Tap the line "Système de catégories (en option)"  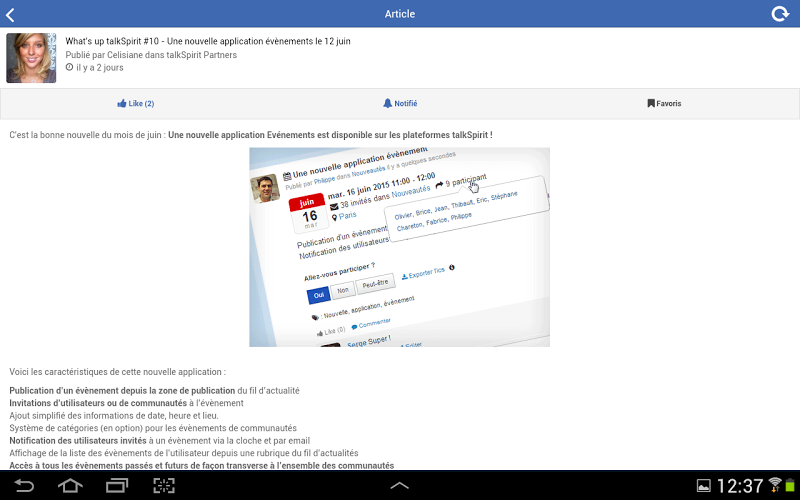pyautogui.click(x=153, y=428)
